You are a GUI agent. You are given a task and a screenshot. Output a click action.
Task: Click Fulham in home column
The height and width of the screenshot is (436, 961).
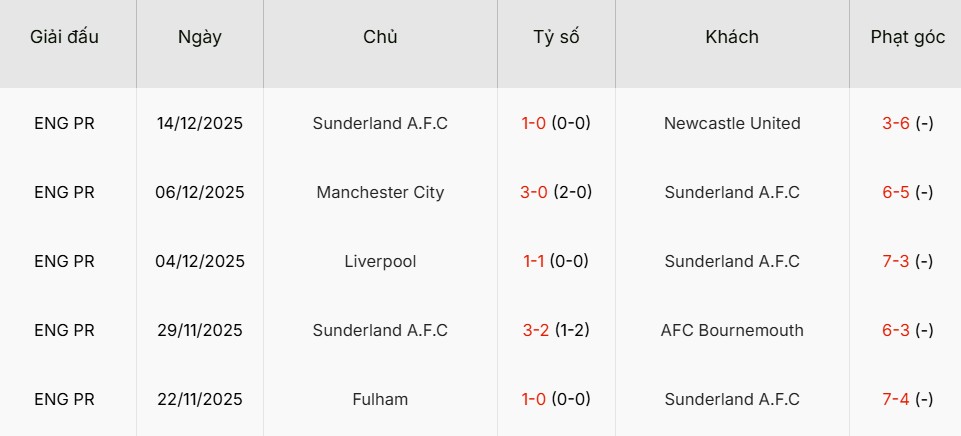(x=380, y=400)
